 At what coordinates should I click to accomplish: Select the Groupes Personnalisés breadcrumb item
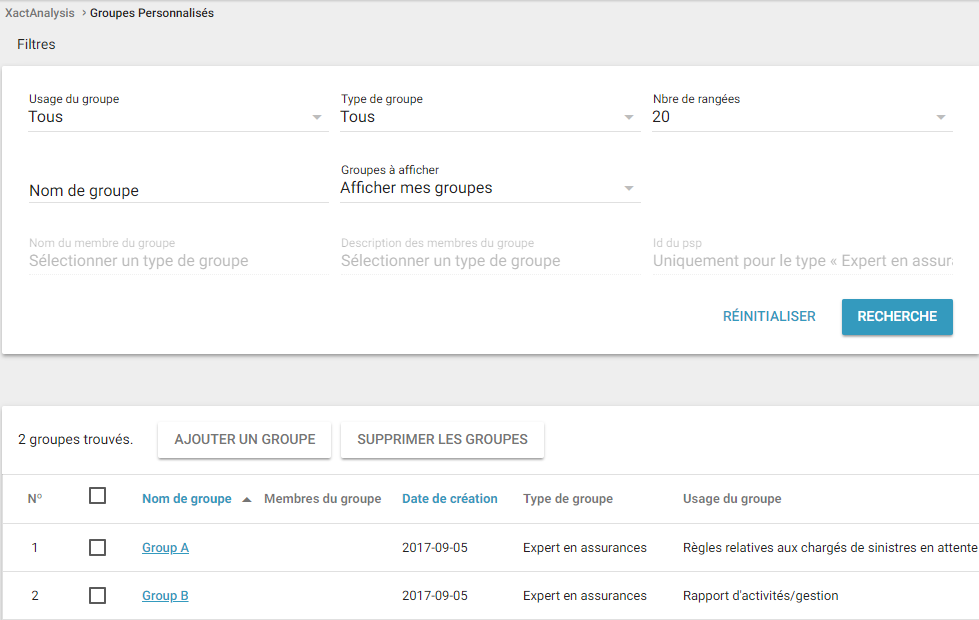(x=152, y=13)
